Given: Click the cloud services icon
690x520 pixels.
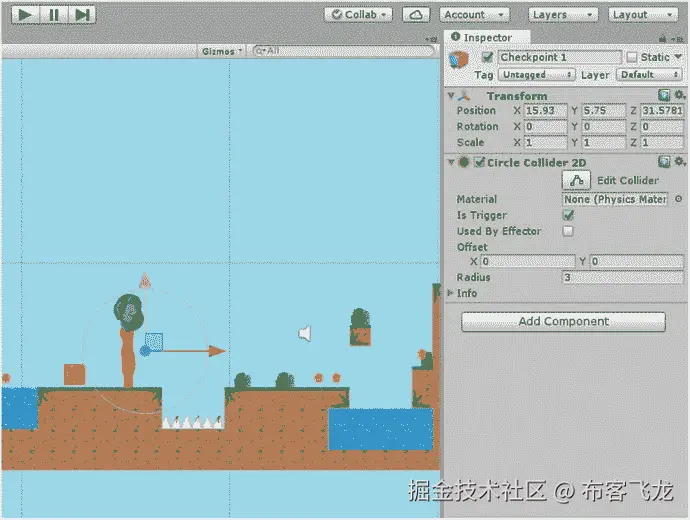Looking at the screenshot, I should tap(416, 15).
